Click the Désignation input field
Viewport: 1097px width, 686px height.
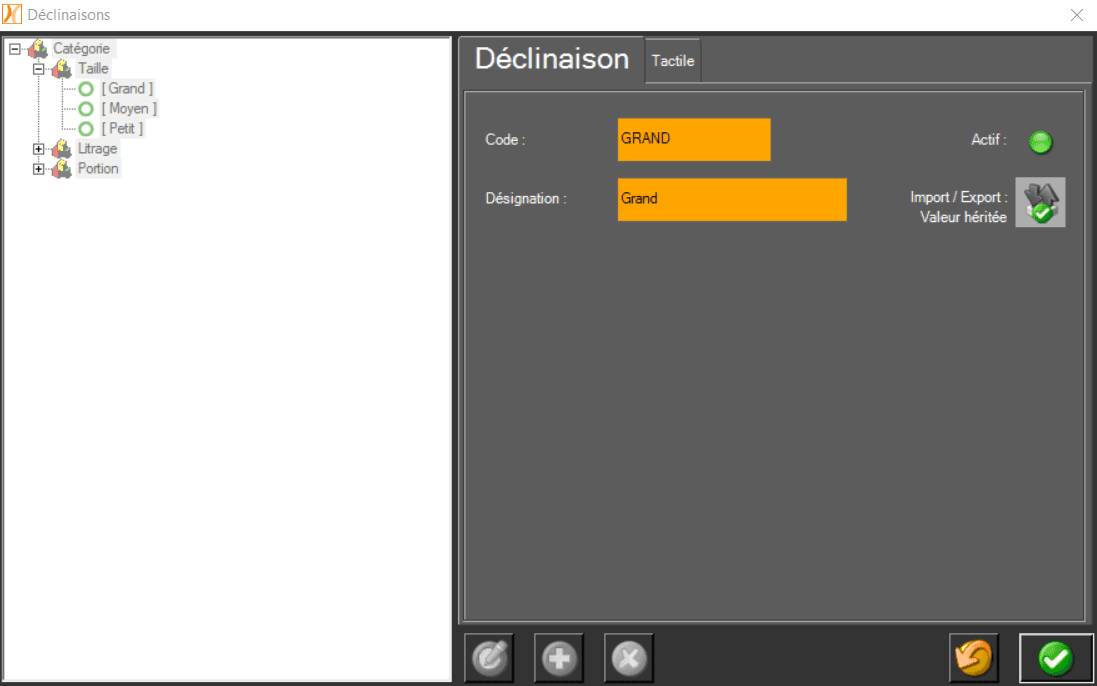pos(732,199)
